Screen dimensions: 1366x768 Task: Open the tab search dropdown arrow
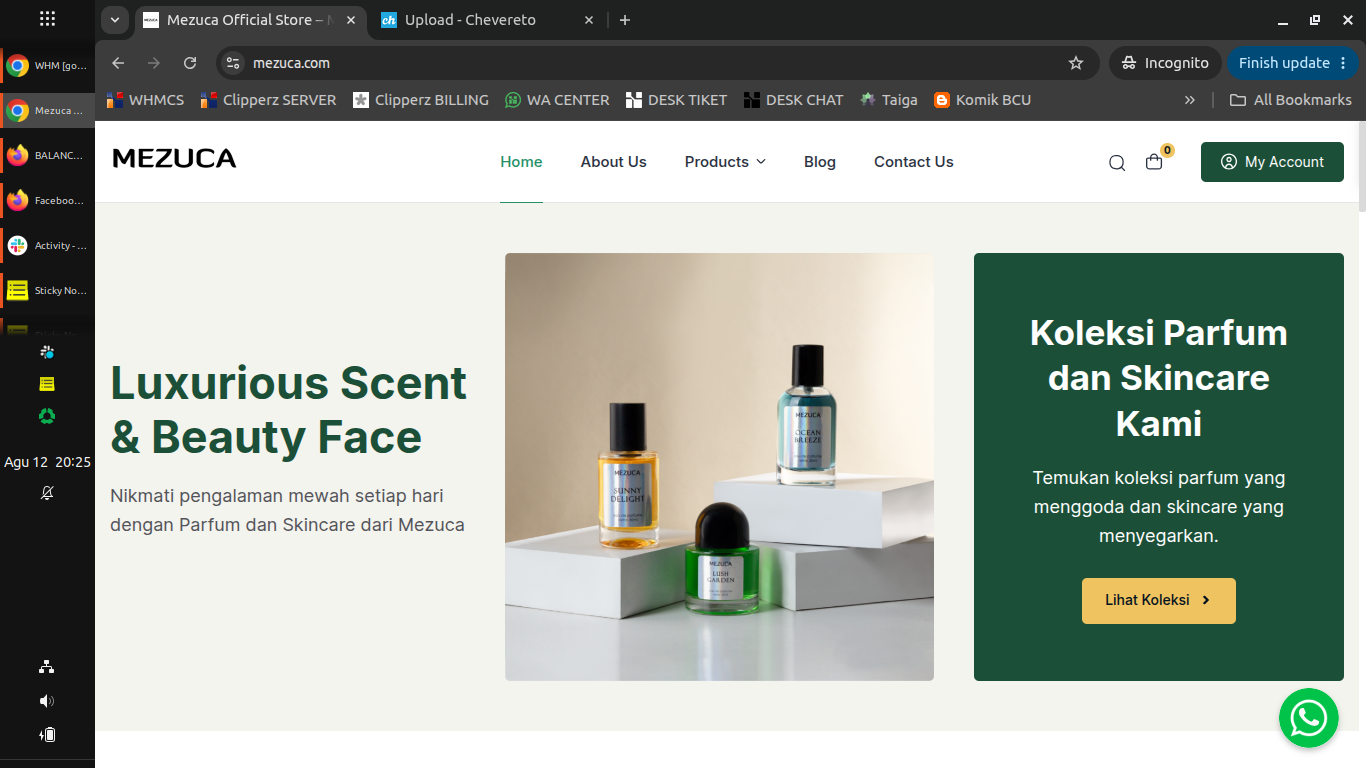114,20
